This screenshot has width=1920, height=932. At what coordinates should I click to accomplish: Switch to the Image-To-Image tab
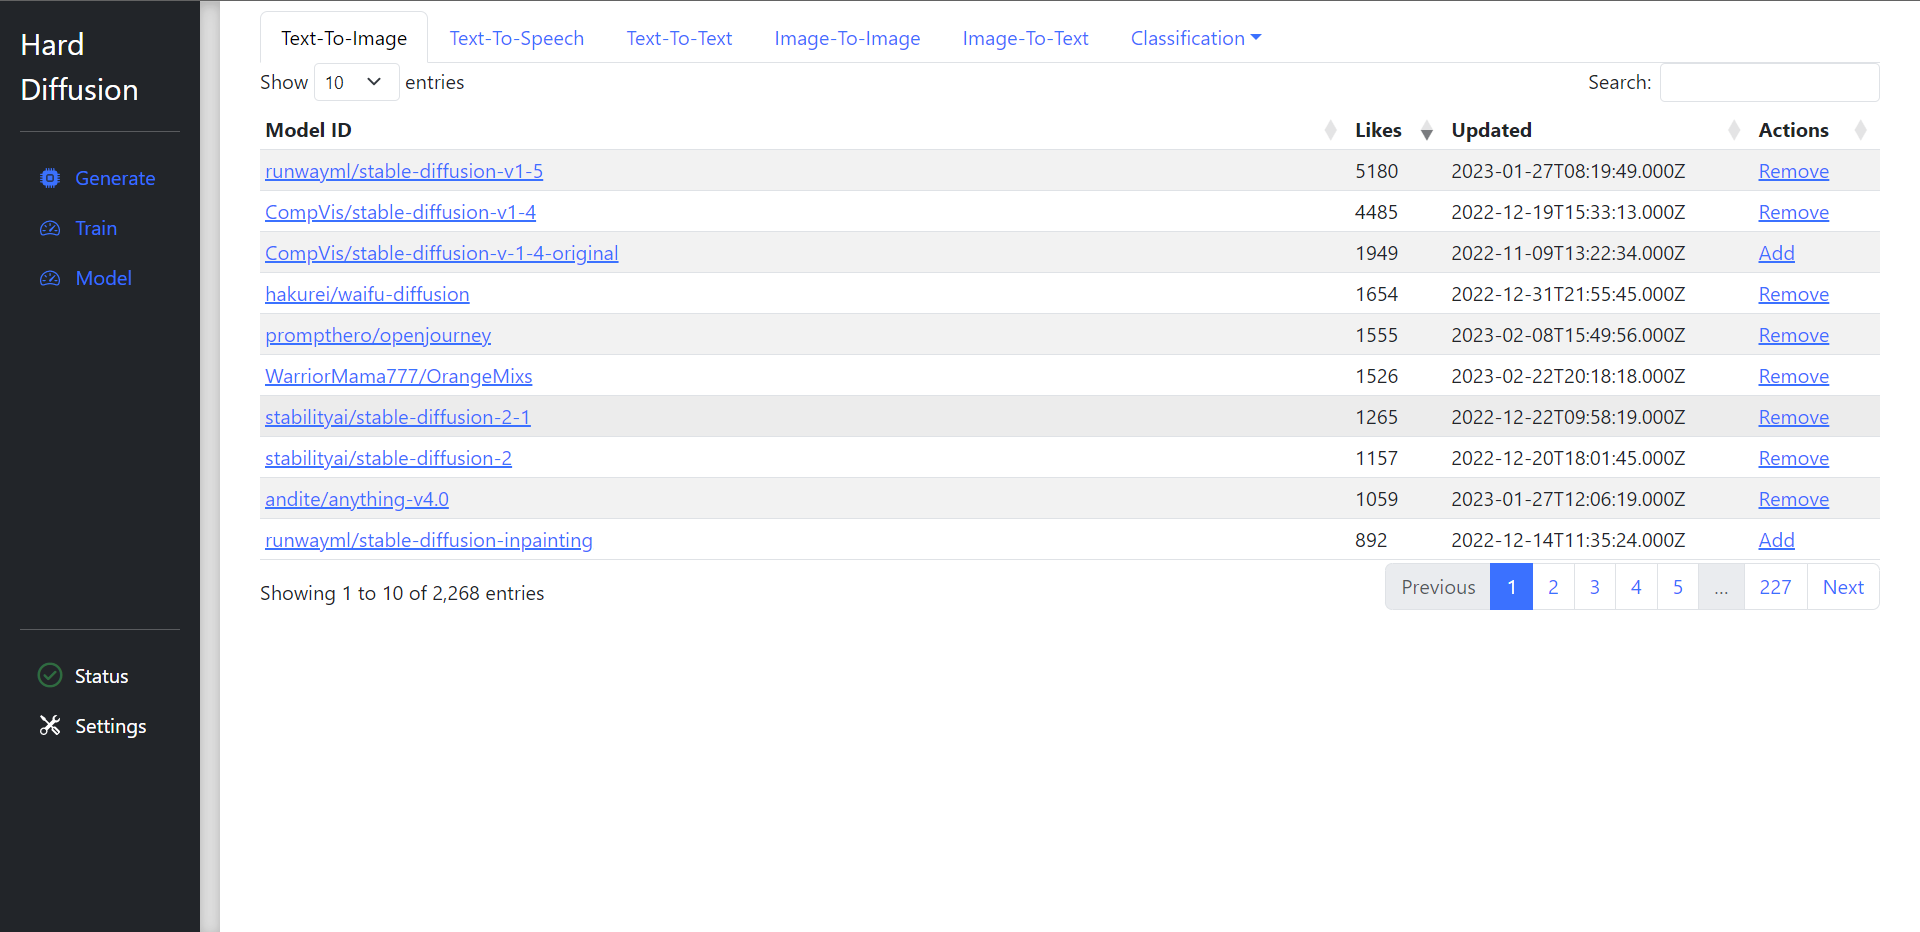pos(847,38)
